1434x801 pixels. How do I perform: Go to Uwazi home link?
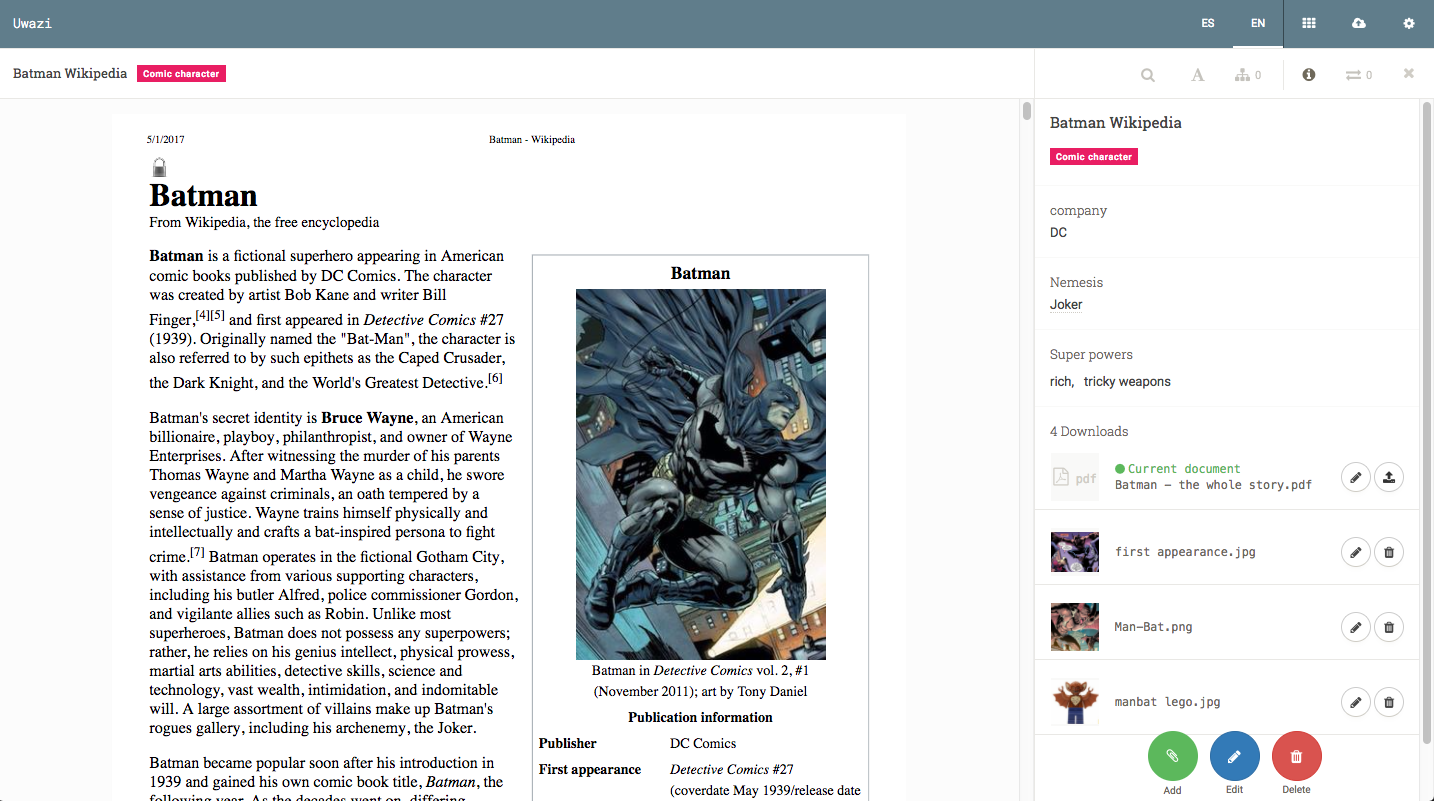point(32,23)
